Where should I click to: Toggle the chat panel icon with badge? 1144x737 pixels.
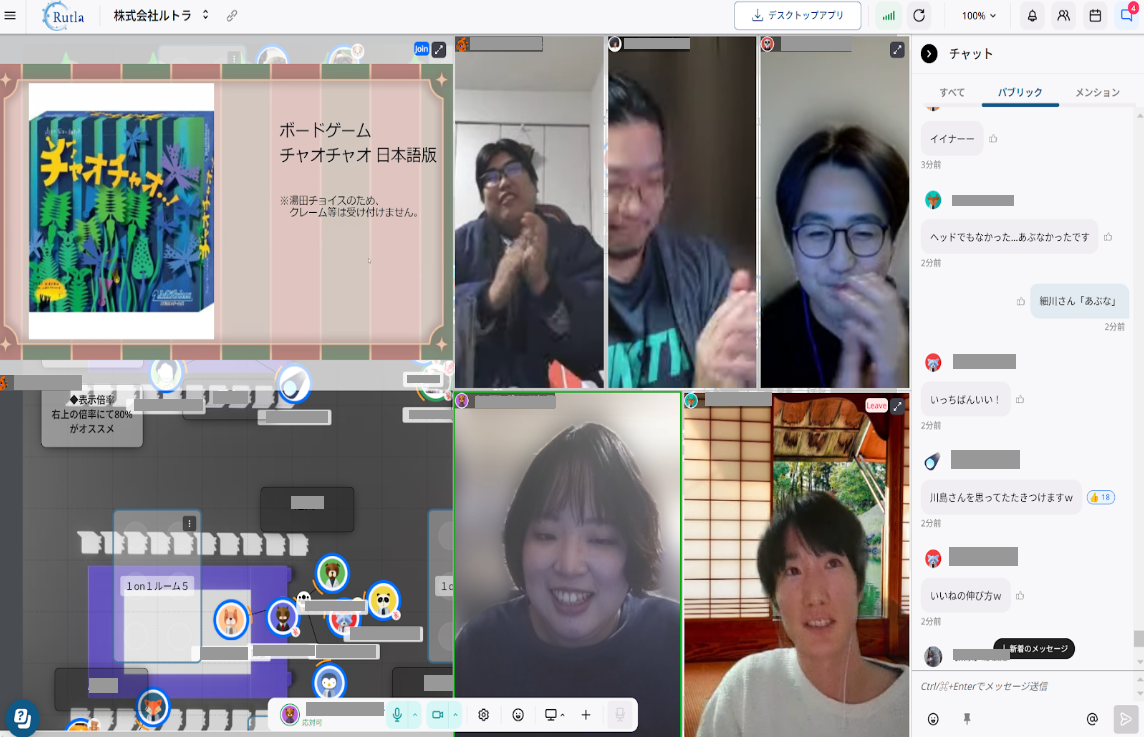1126,16
